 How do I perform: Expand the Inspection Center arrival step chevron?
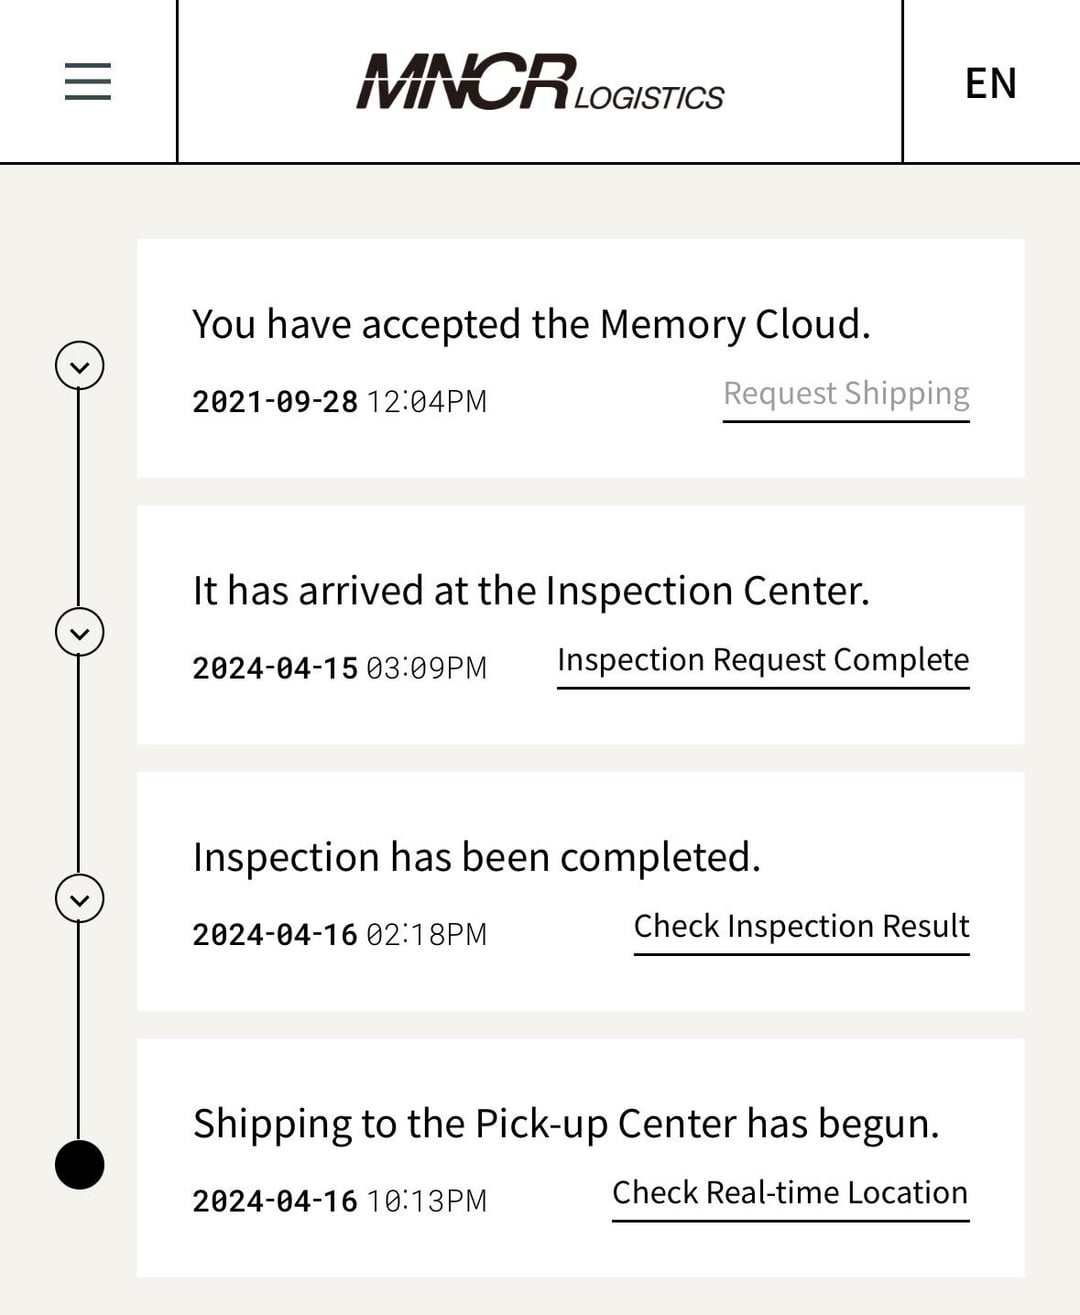point(80,632)
